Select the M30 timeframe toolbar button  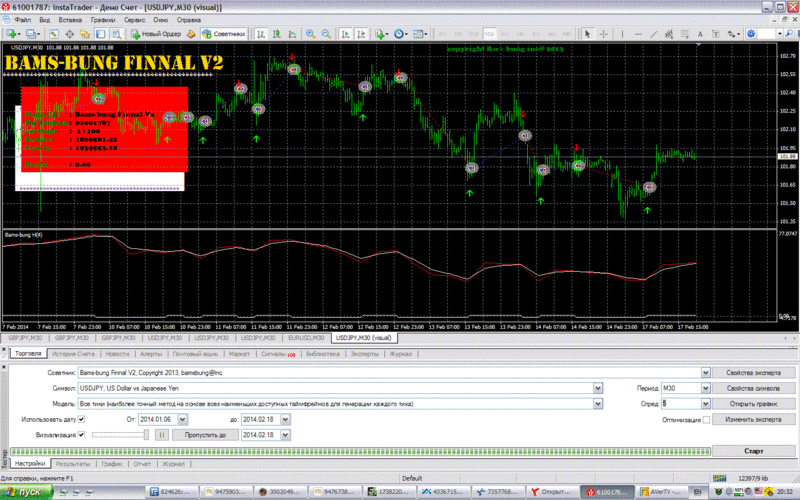point(489,34)
